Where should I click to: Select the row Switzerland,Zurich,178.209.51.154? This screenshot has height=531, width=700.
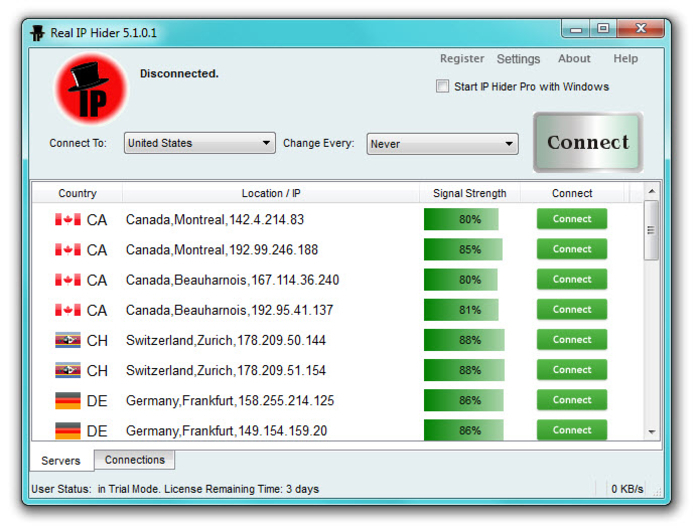[x=338, y=370]
